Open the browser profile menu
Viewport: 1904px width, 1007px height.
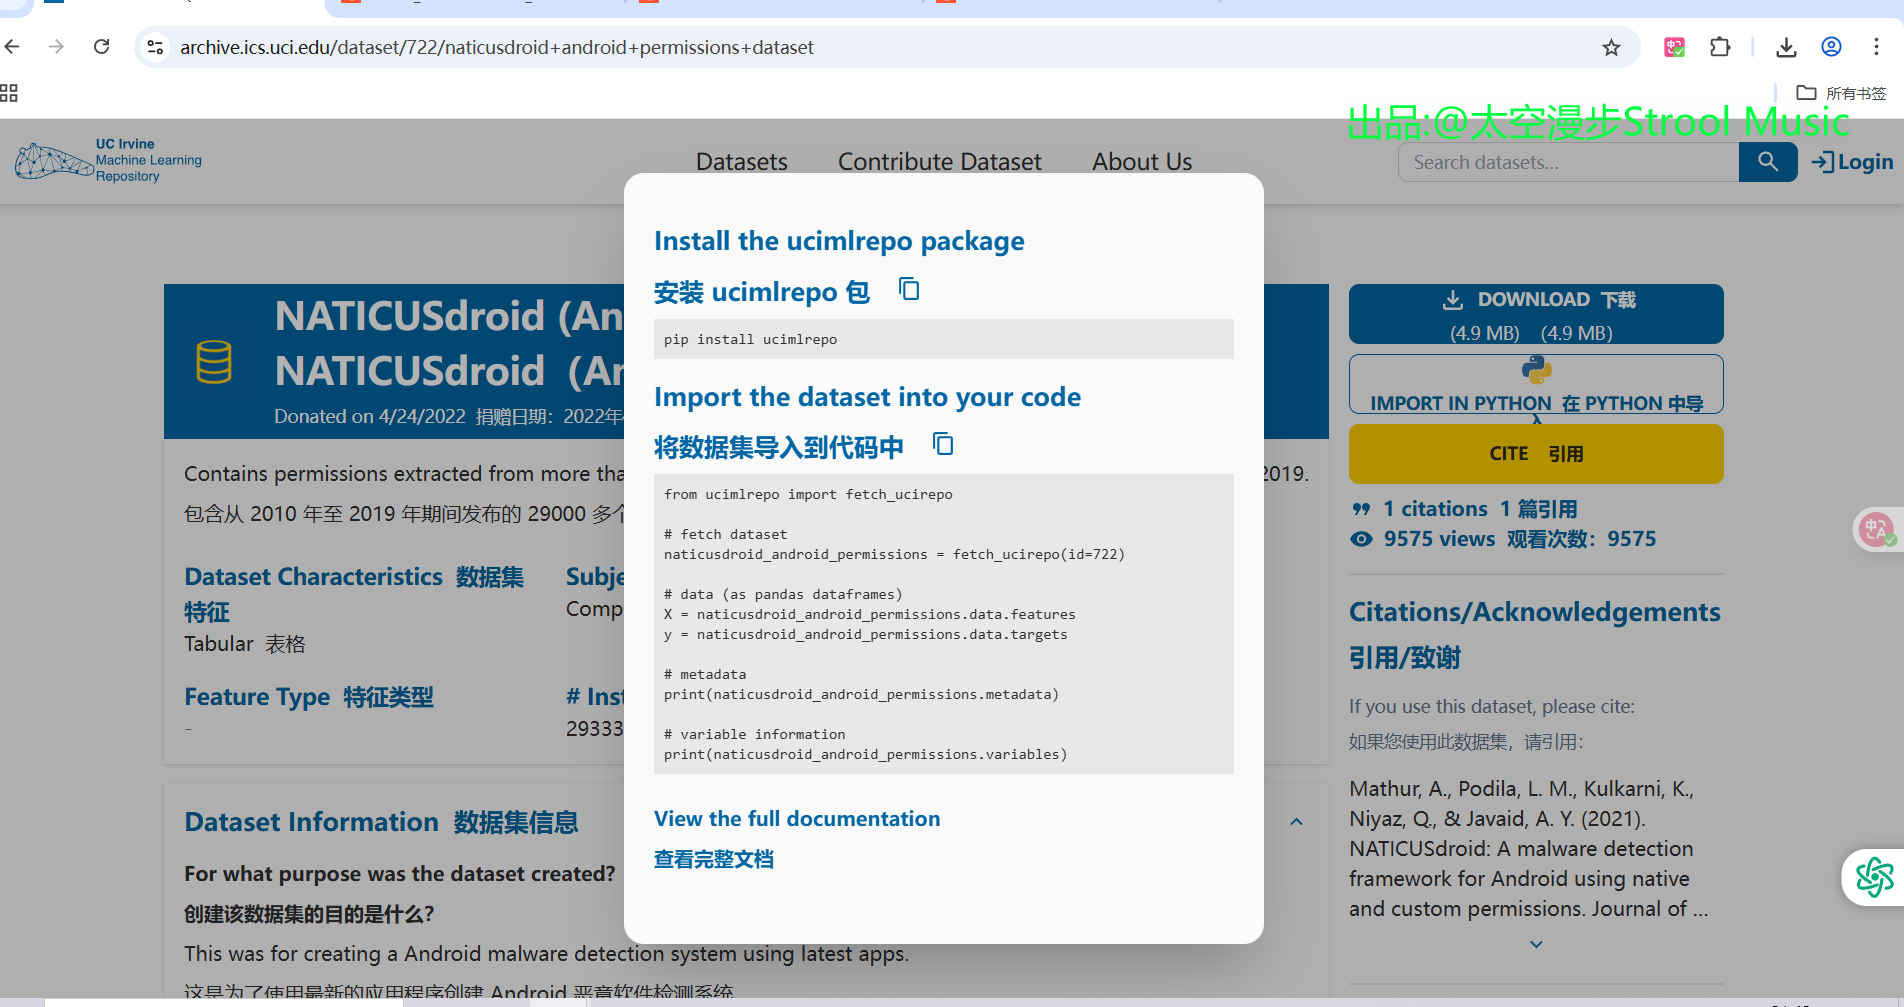coord(1831,47)
